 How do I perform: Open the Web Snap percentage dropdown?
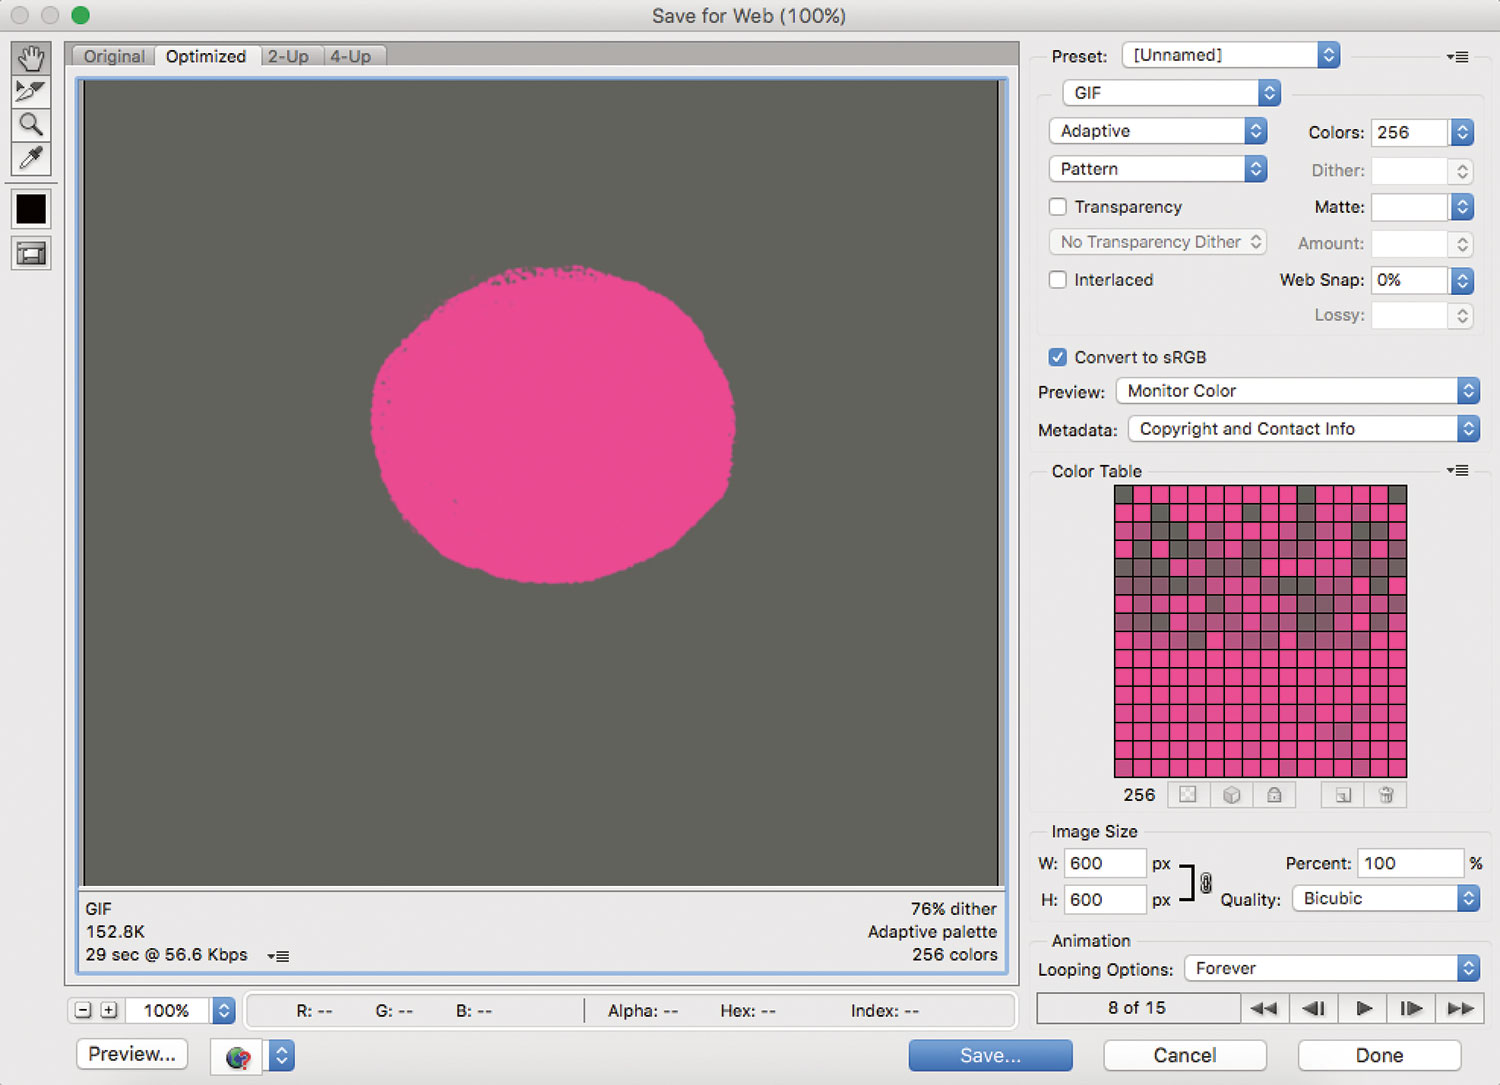tap(1462, 280)
